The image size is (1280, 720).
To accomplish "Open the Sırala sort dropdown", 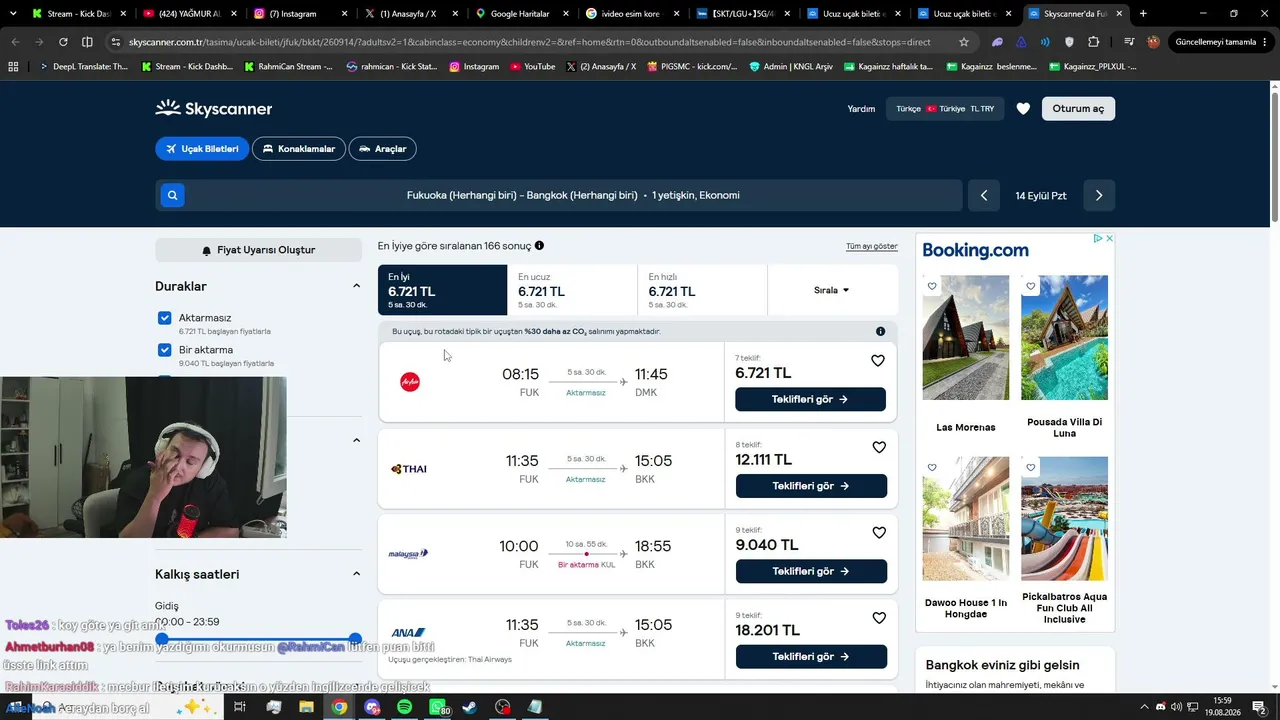I will click(x=832, y=290).
